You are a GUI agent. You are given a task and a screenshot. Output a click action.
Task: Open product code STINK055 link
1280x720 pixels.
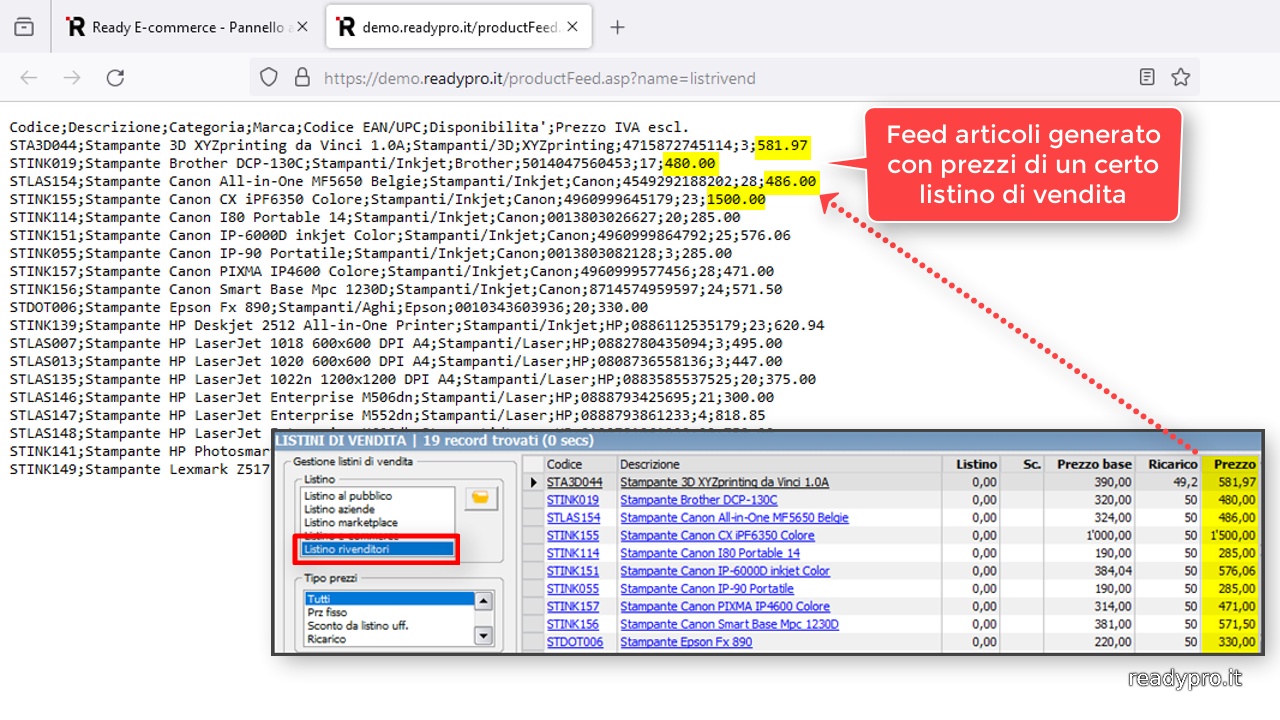pos(574,589)
